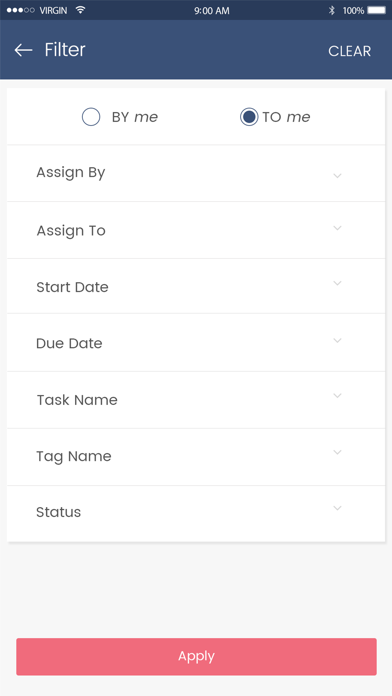This screenshot has width=392, height=696.
Task: Select the TO me radio button
Action: 249,117
